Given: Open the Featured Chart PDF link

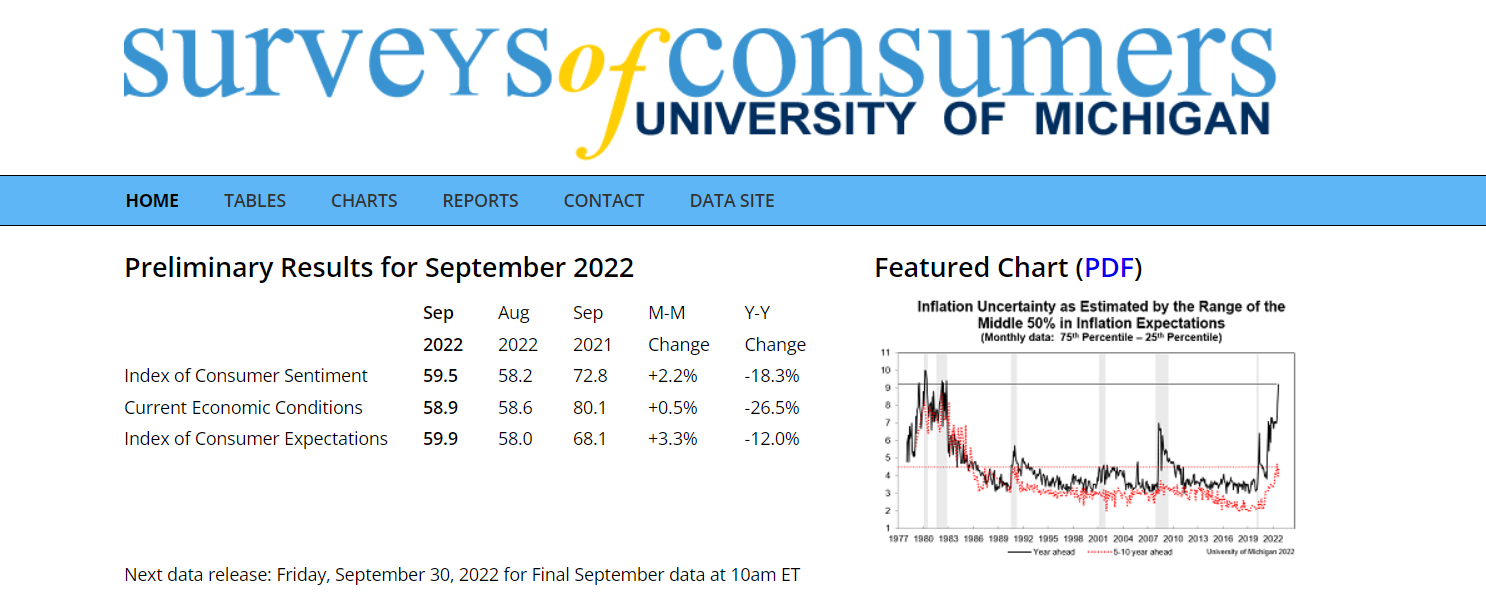Looking at the screenshot, I should click(1108, 268).
